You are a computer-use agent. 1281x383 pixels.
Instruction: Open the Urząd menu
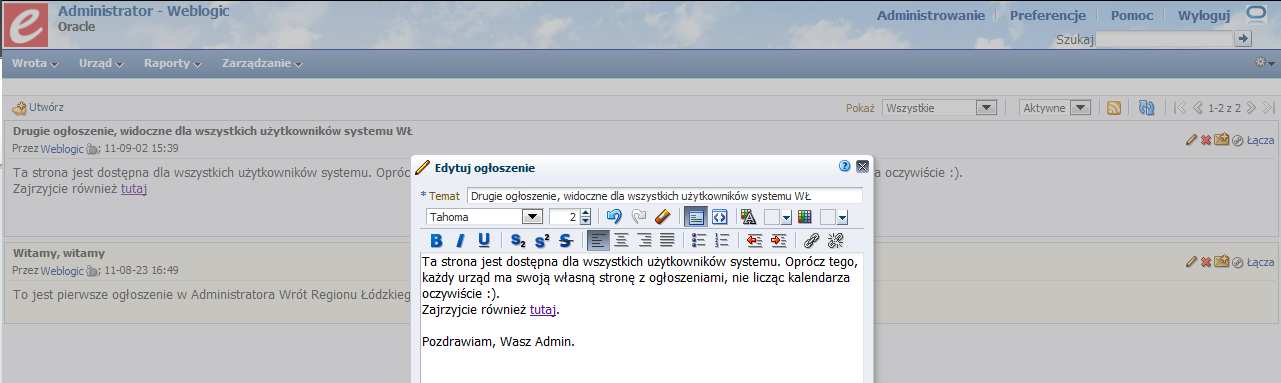tap(101, 63)
